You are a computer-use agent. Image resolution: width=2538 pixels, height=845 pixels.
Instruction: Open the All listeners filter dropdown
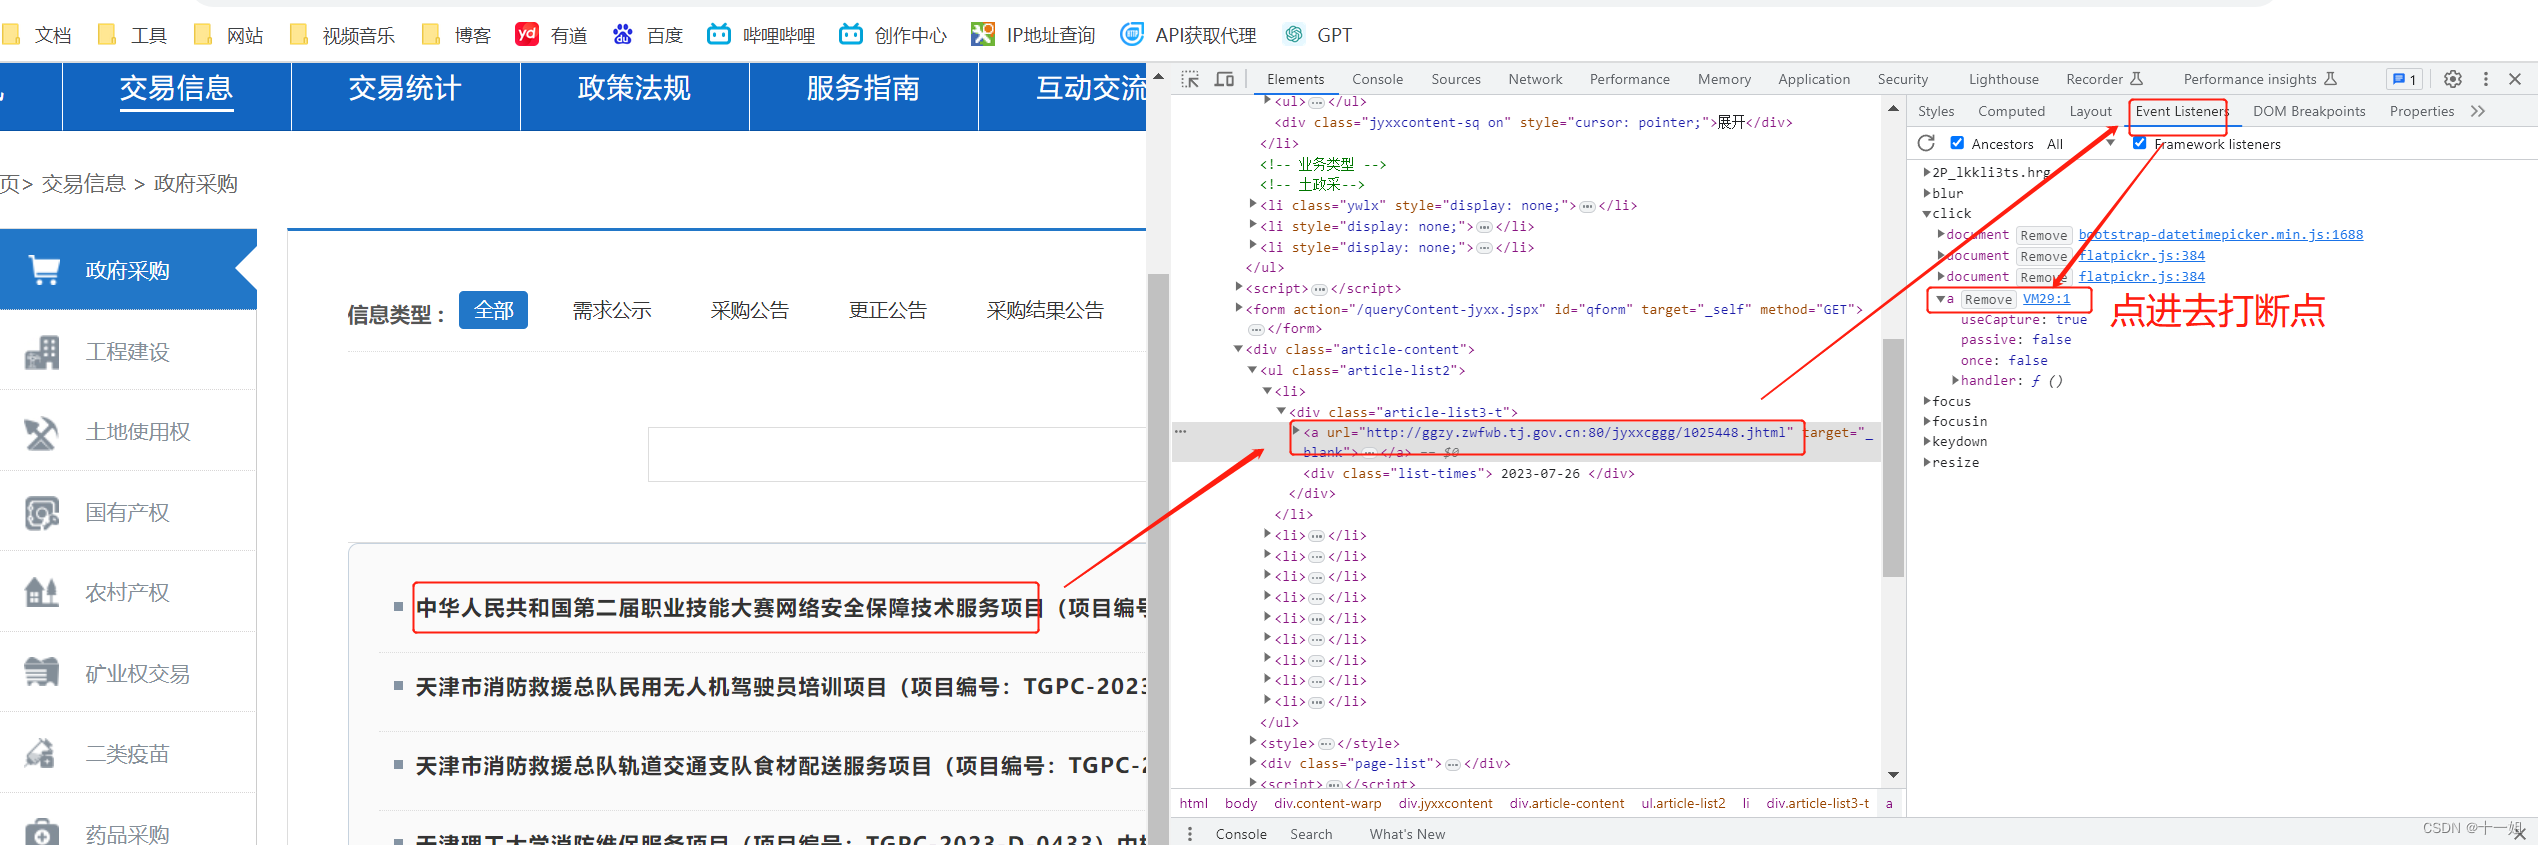click(2080, 144)
